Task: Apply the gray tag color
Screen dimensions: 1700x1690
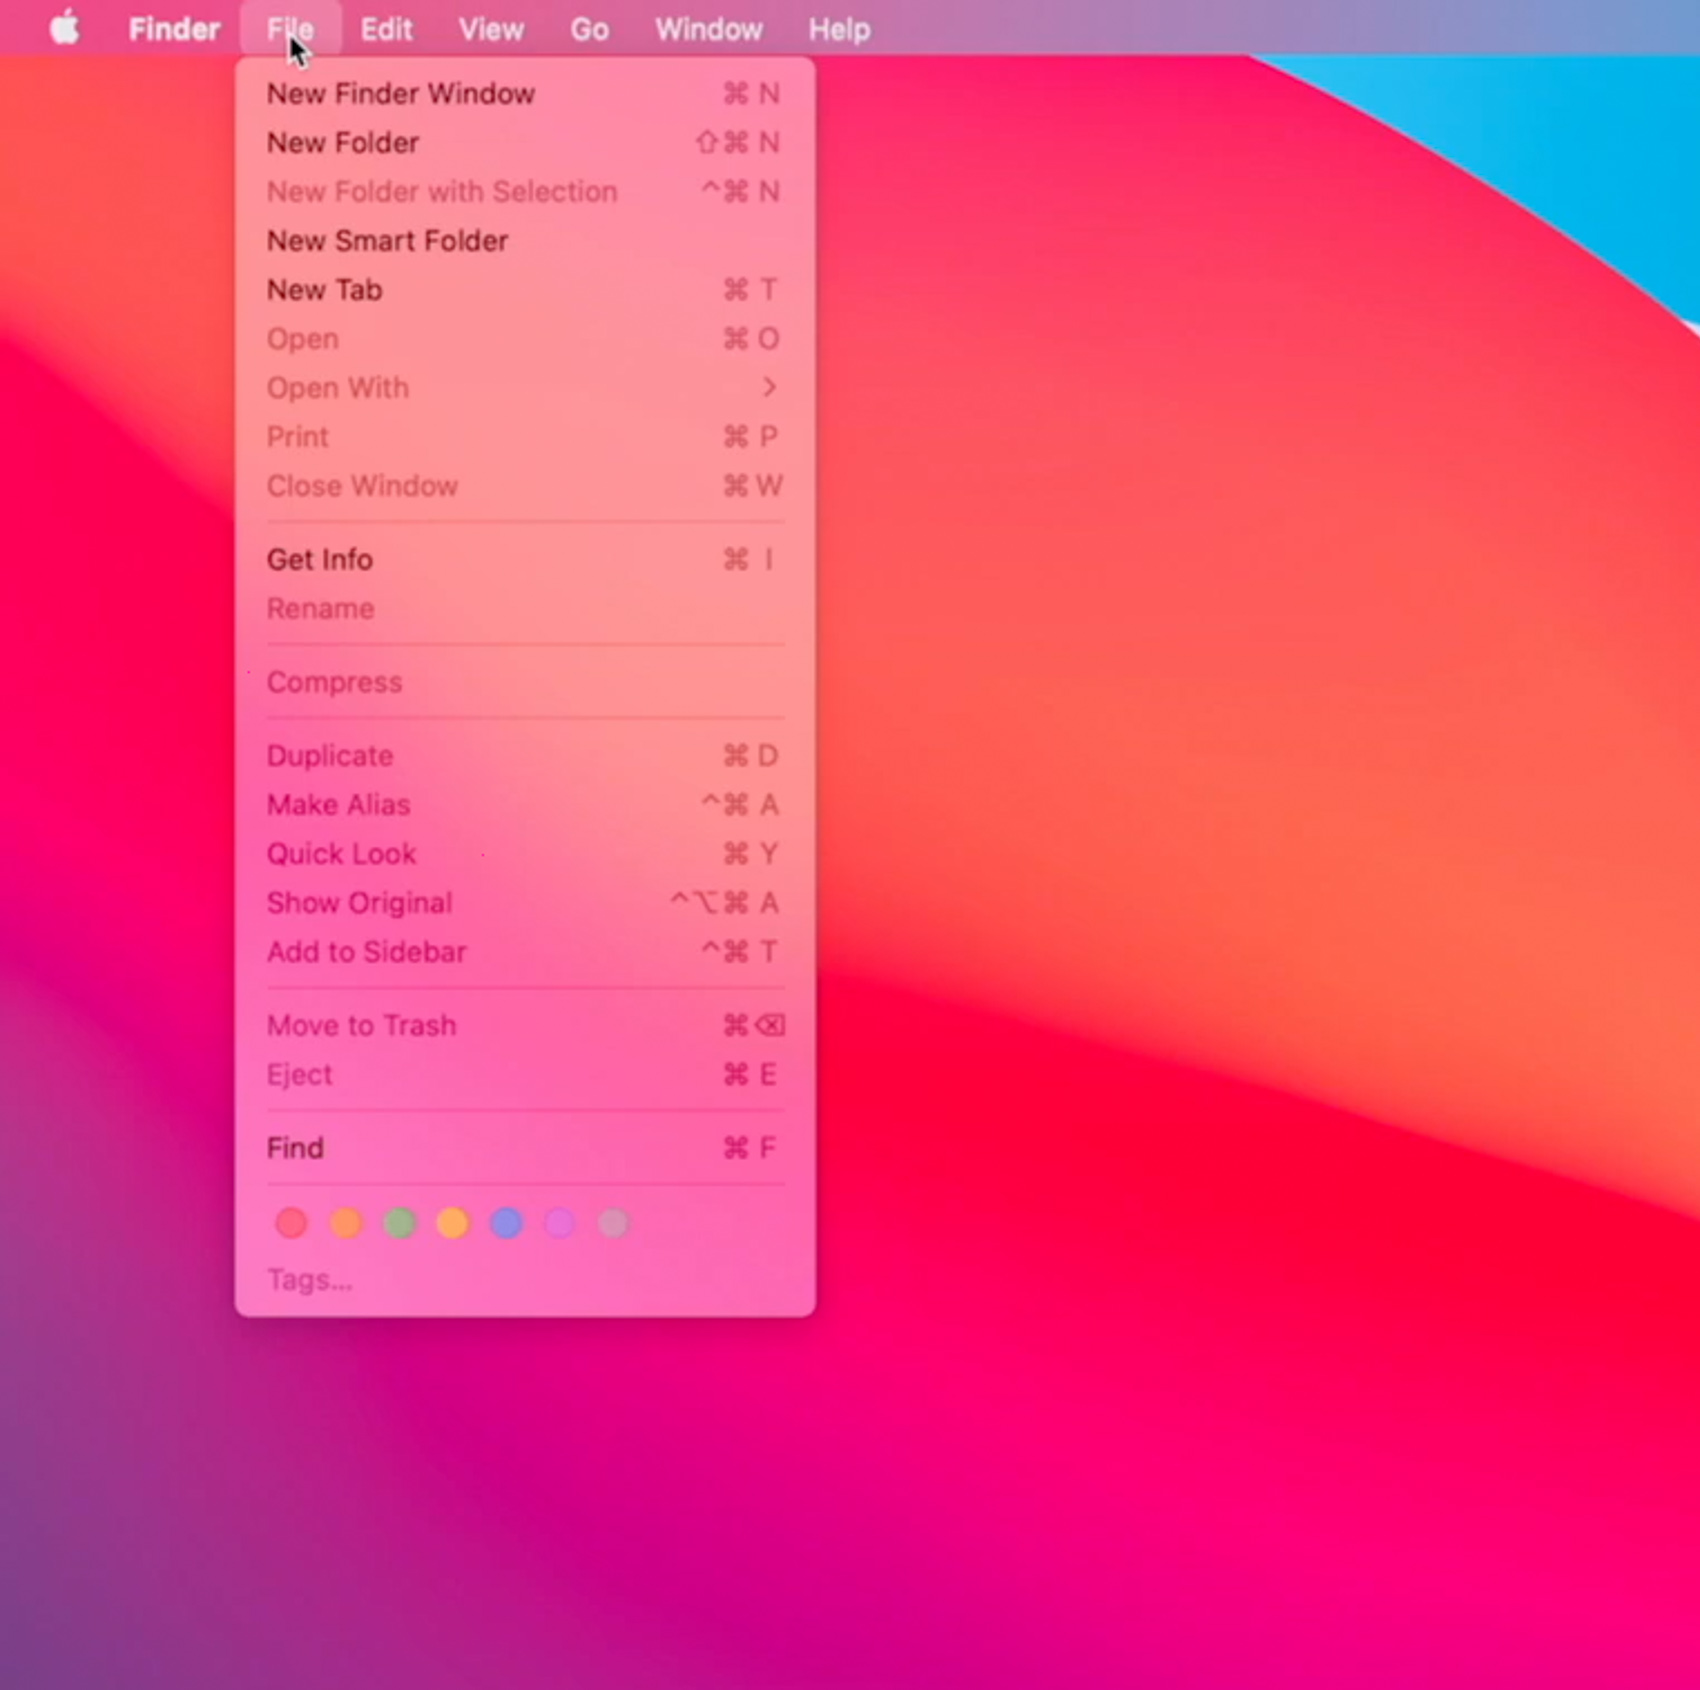Action: [614, 1222]
